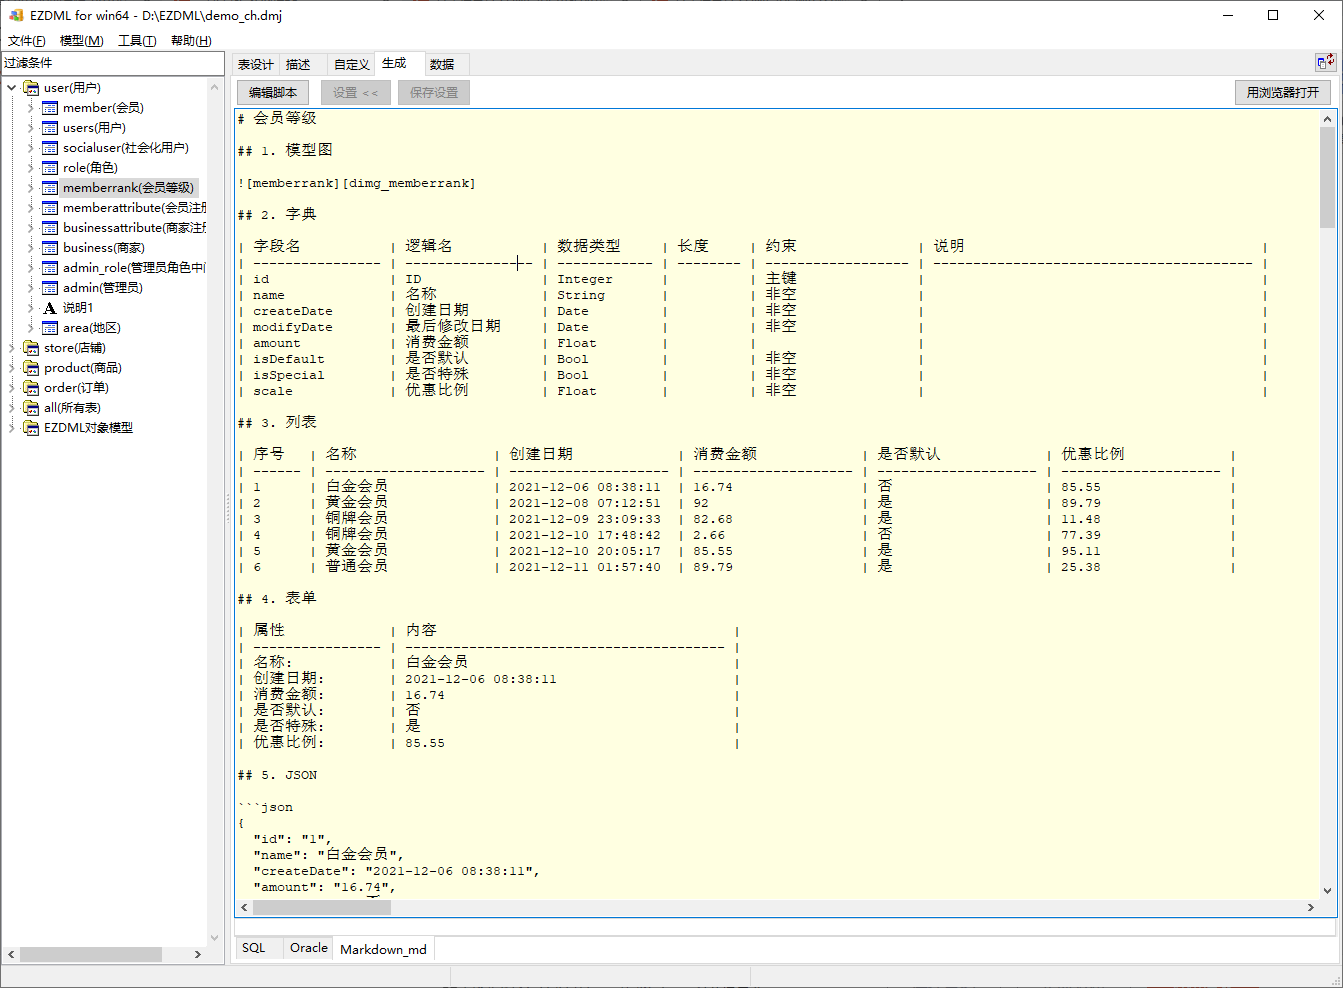This screenshot has height=988, width=1343.
Task: Click the memberattribute table icon
Action: 50,208
